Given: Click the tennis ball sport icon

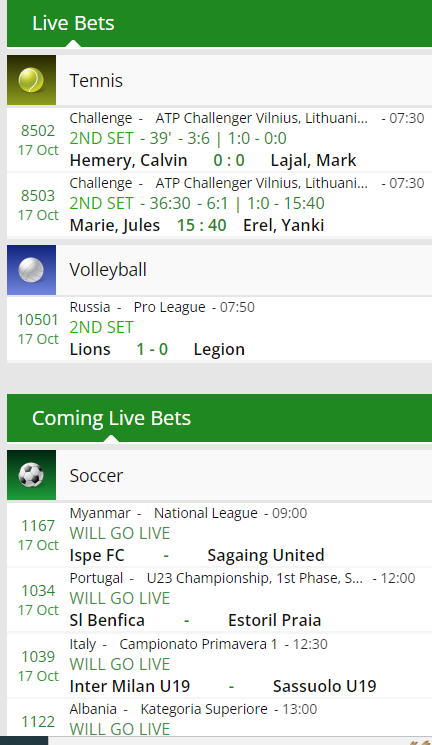Looking at the screenshot, I should (x=31, y=80).
